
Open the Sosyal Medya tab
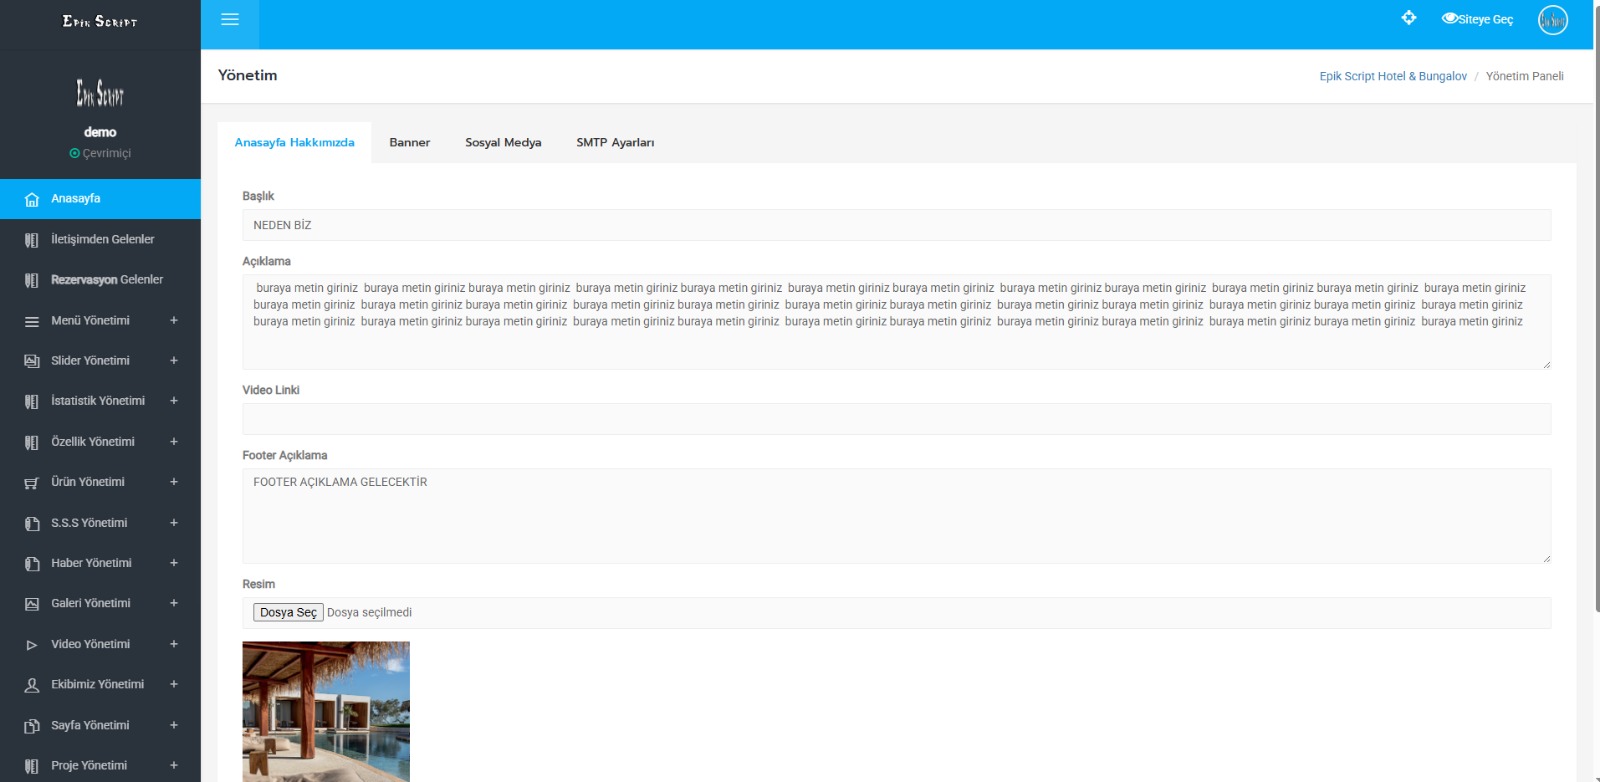pyautogui.click(x=503, y=143)
